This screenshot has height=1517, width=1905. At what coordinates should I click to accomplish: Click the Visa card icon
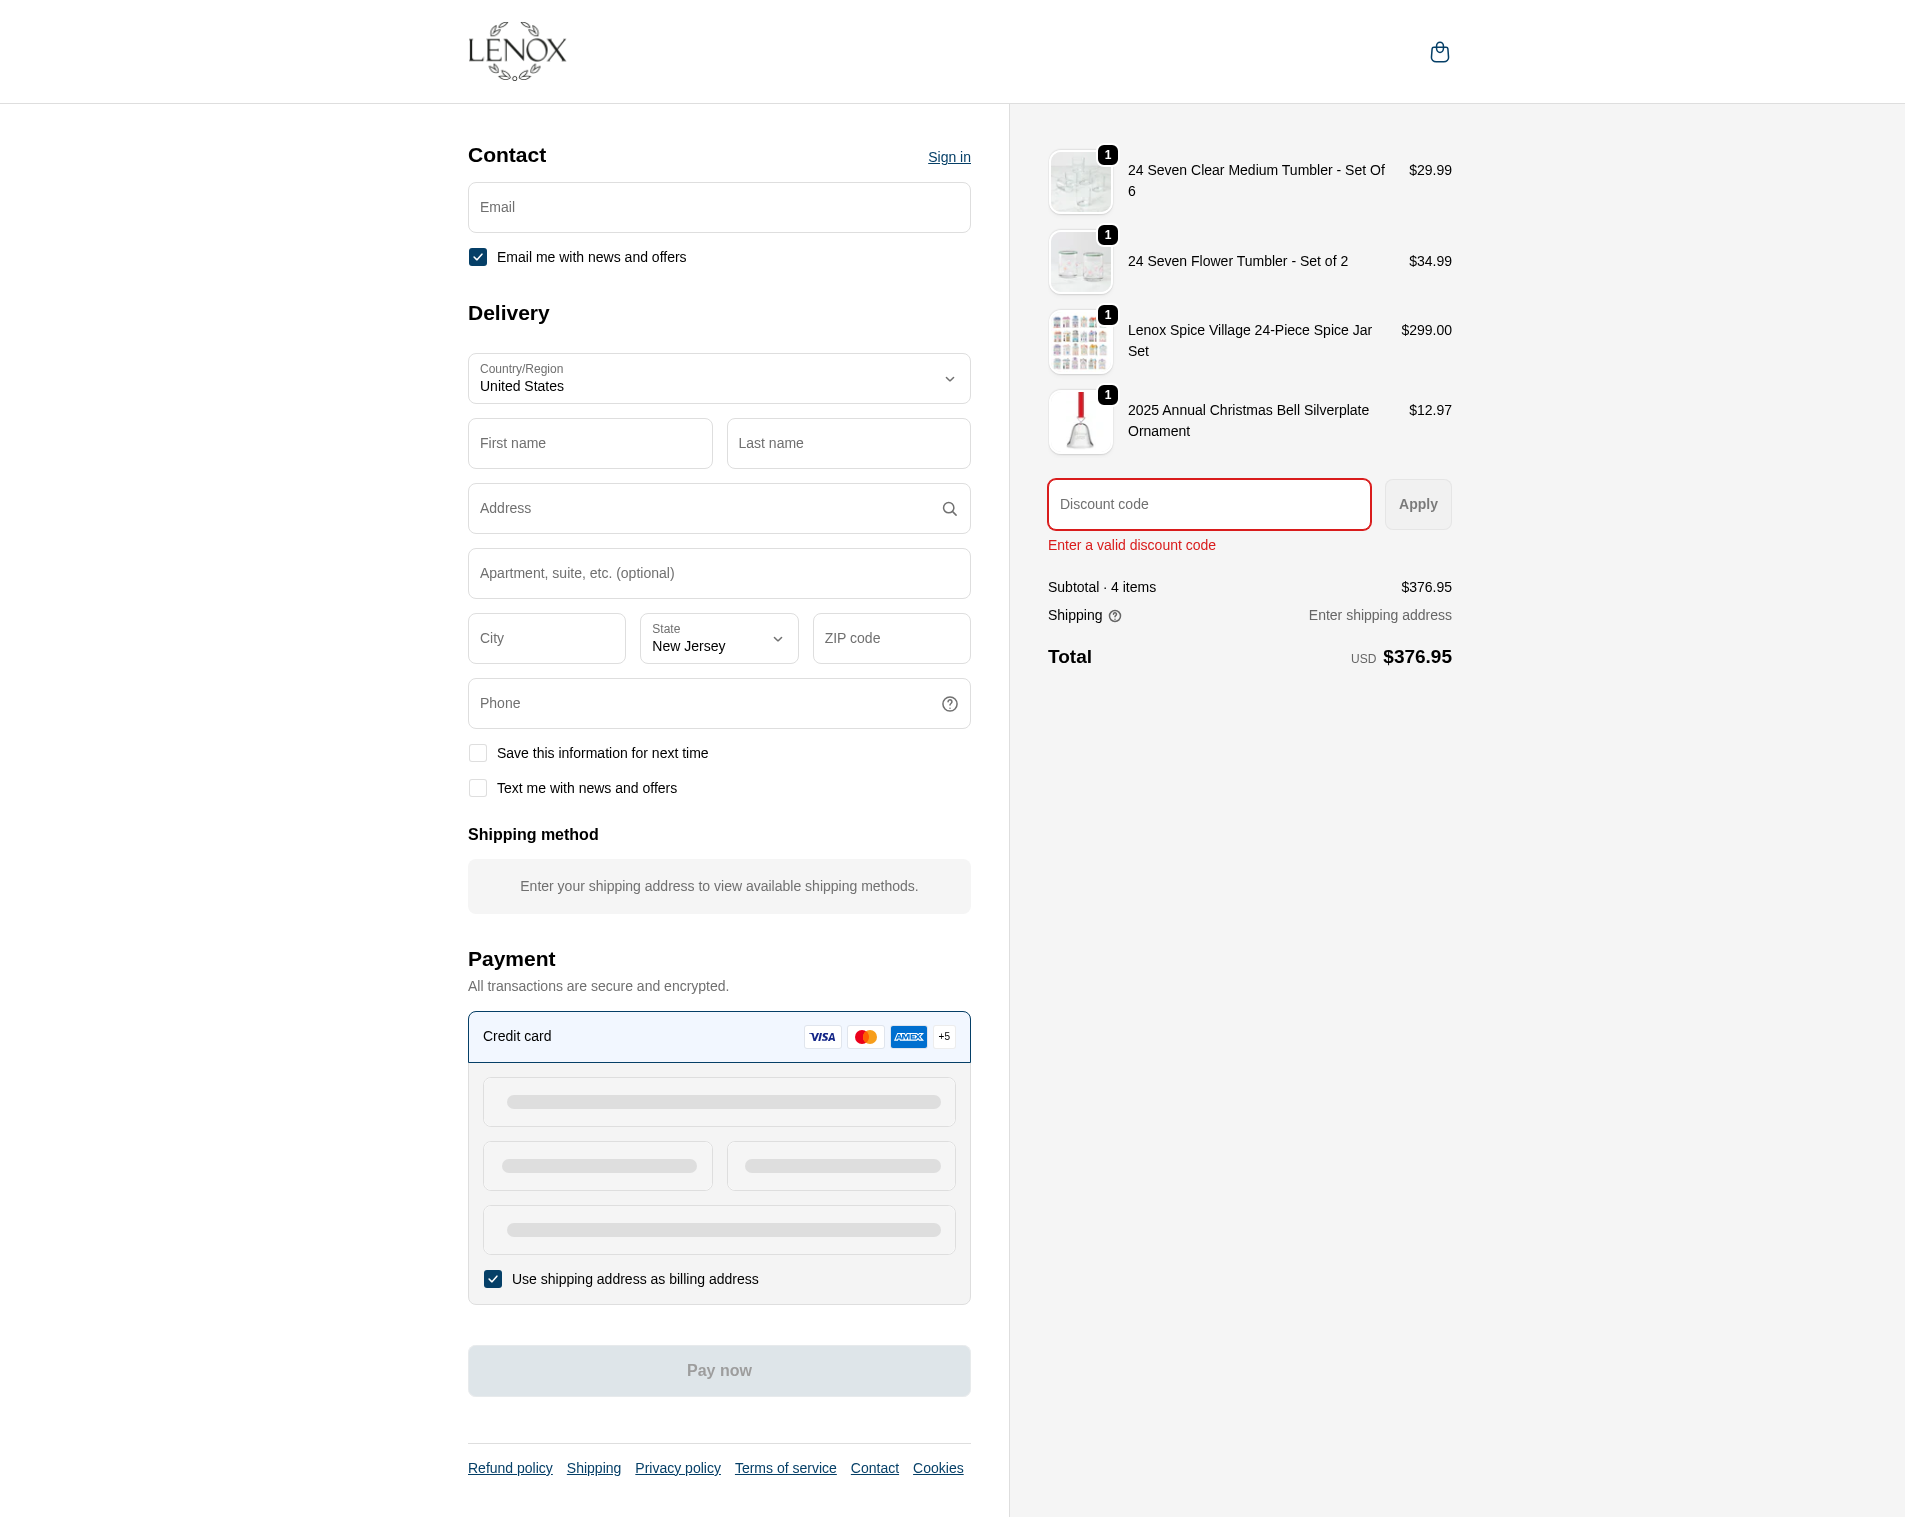[x=822, y=1037]
